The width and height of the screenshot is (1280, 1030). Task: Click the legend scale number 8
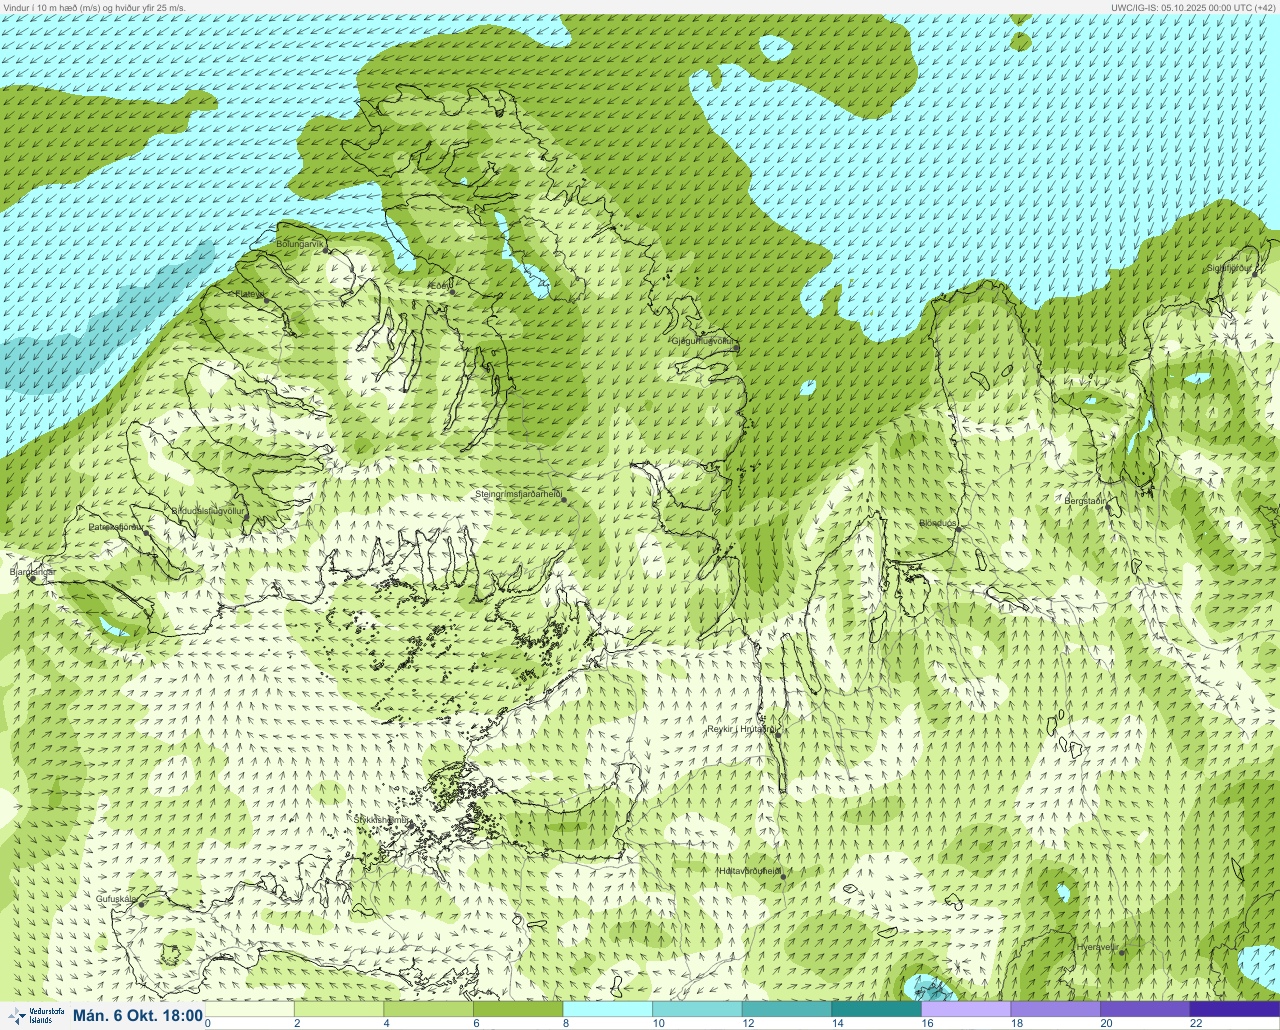(x=565, y=1023)
